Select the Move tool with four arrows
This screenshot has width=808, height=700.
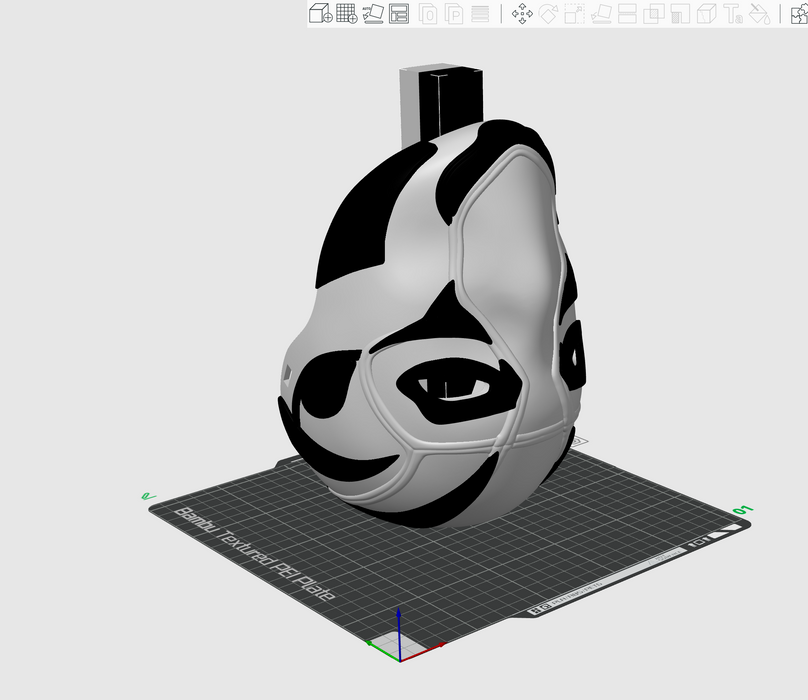click(522, 13)
